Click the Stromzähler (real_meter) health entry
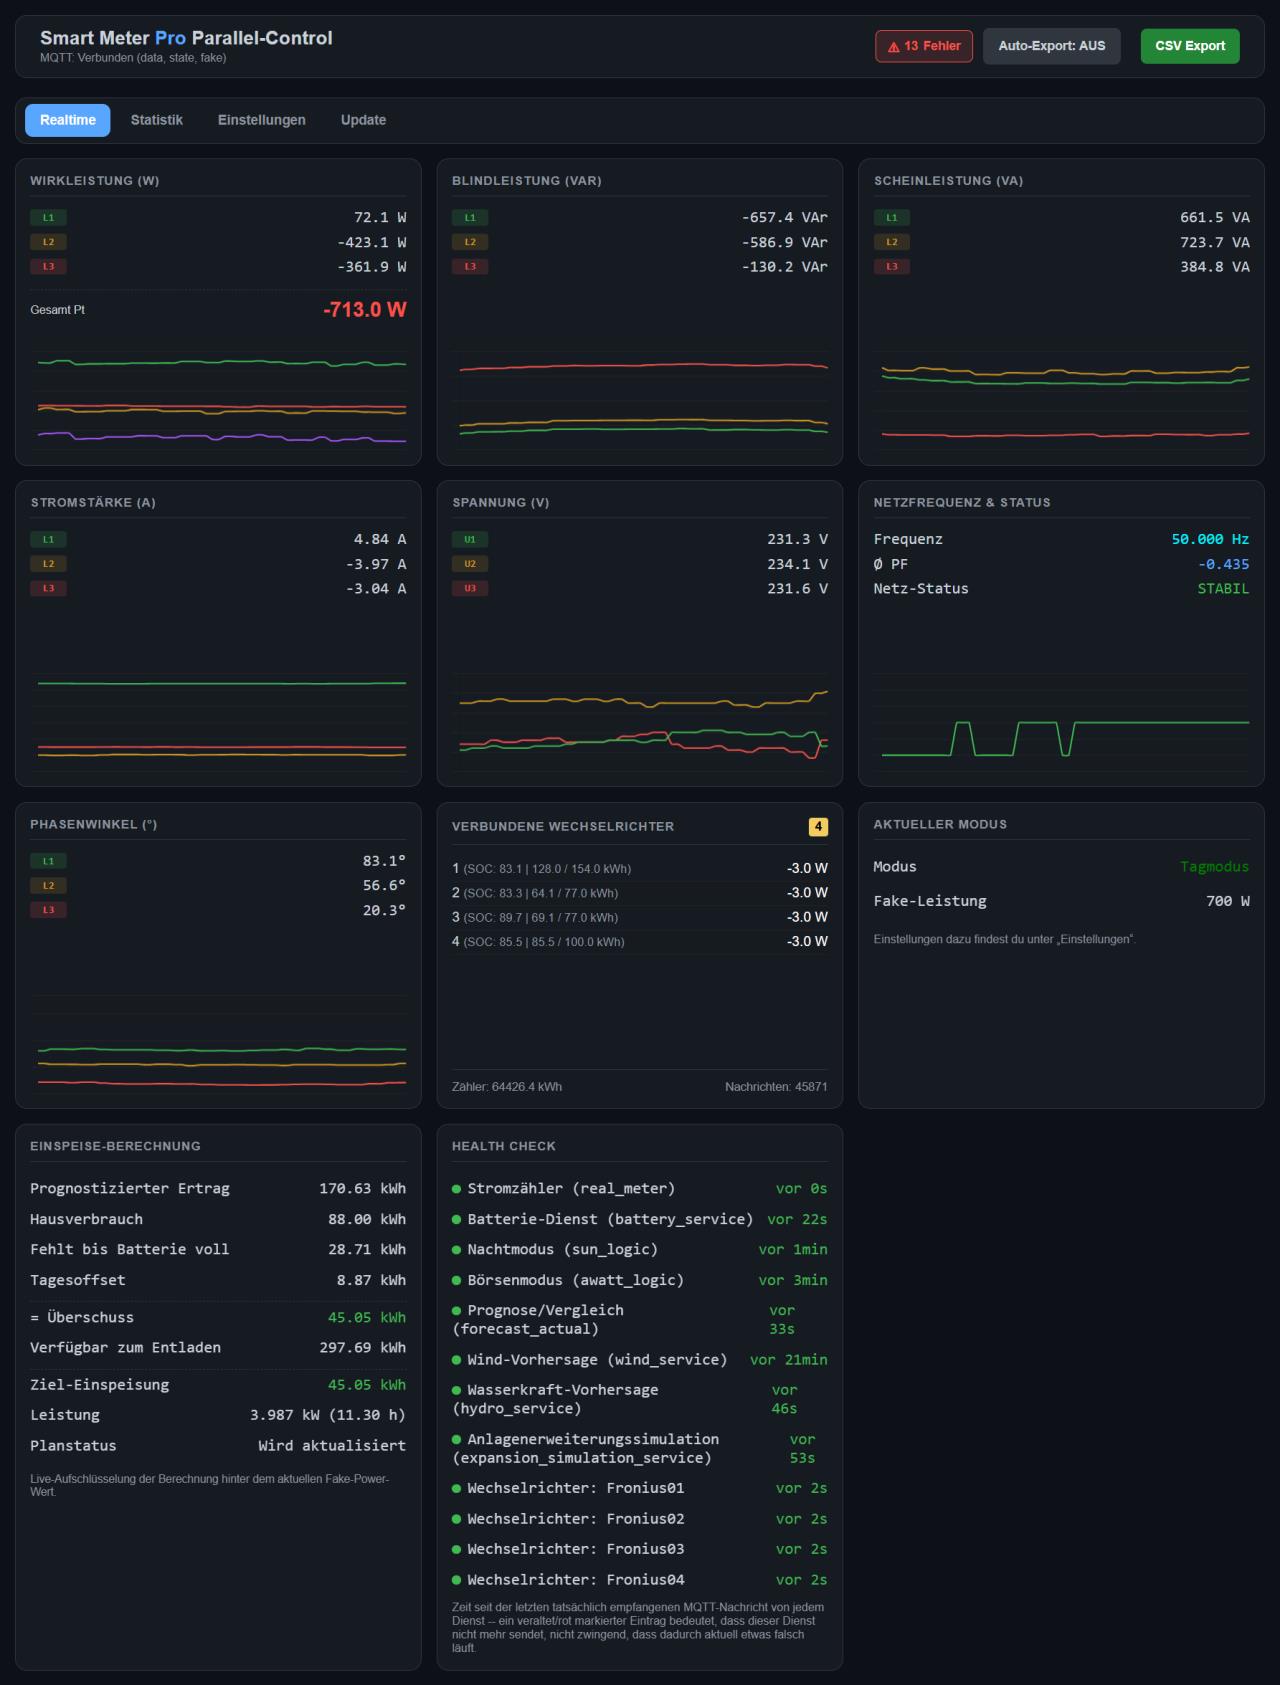Viewport: 1280px width, 1685px height. (x=640, y=1189)
